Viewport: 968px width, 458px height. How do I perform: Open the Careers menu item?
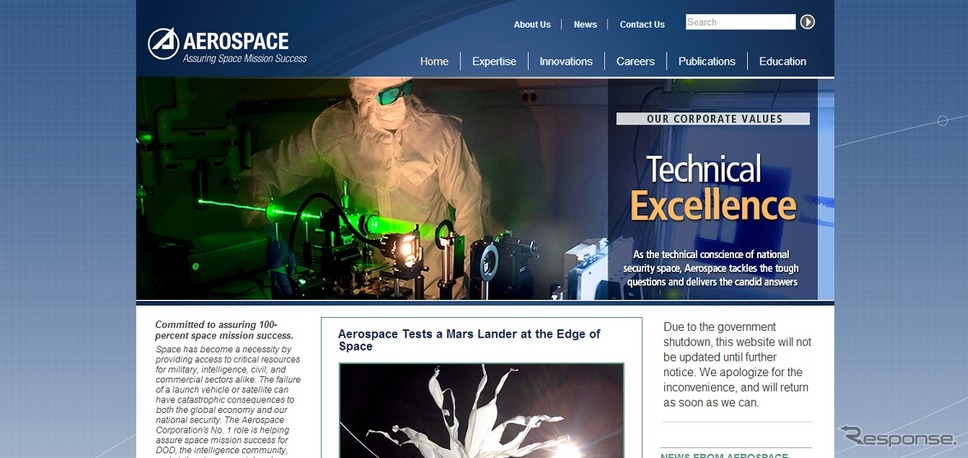[x=635, y=61]
